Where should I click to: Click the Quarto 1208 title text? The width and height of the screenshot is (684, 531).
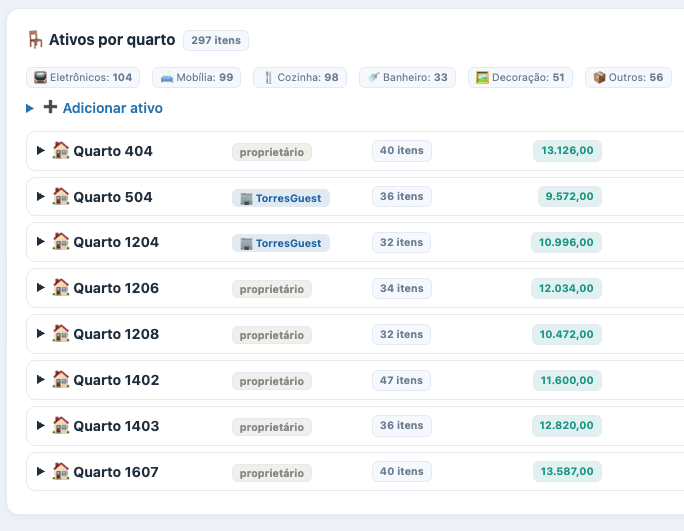[x=116, y=334]
